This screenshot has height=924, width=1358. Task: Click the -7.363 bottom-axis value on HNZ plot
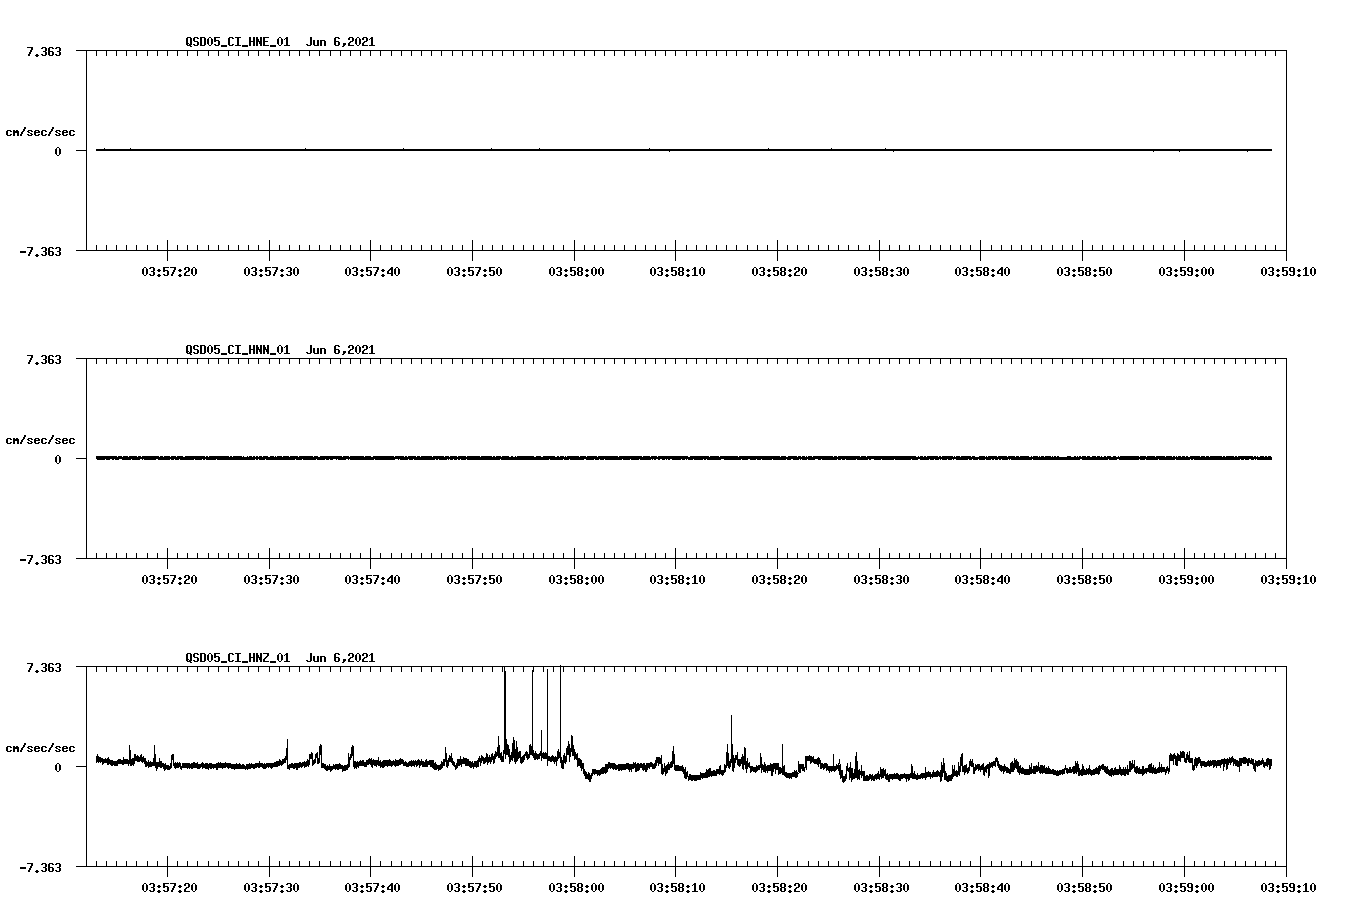point(40,868)
